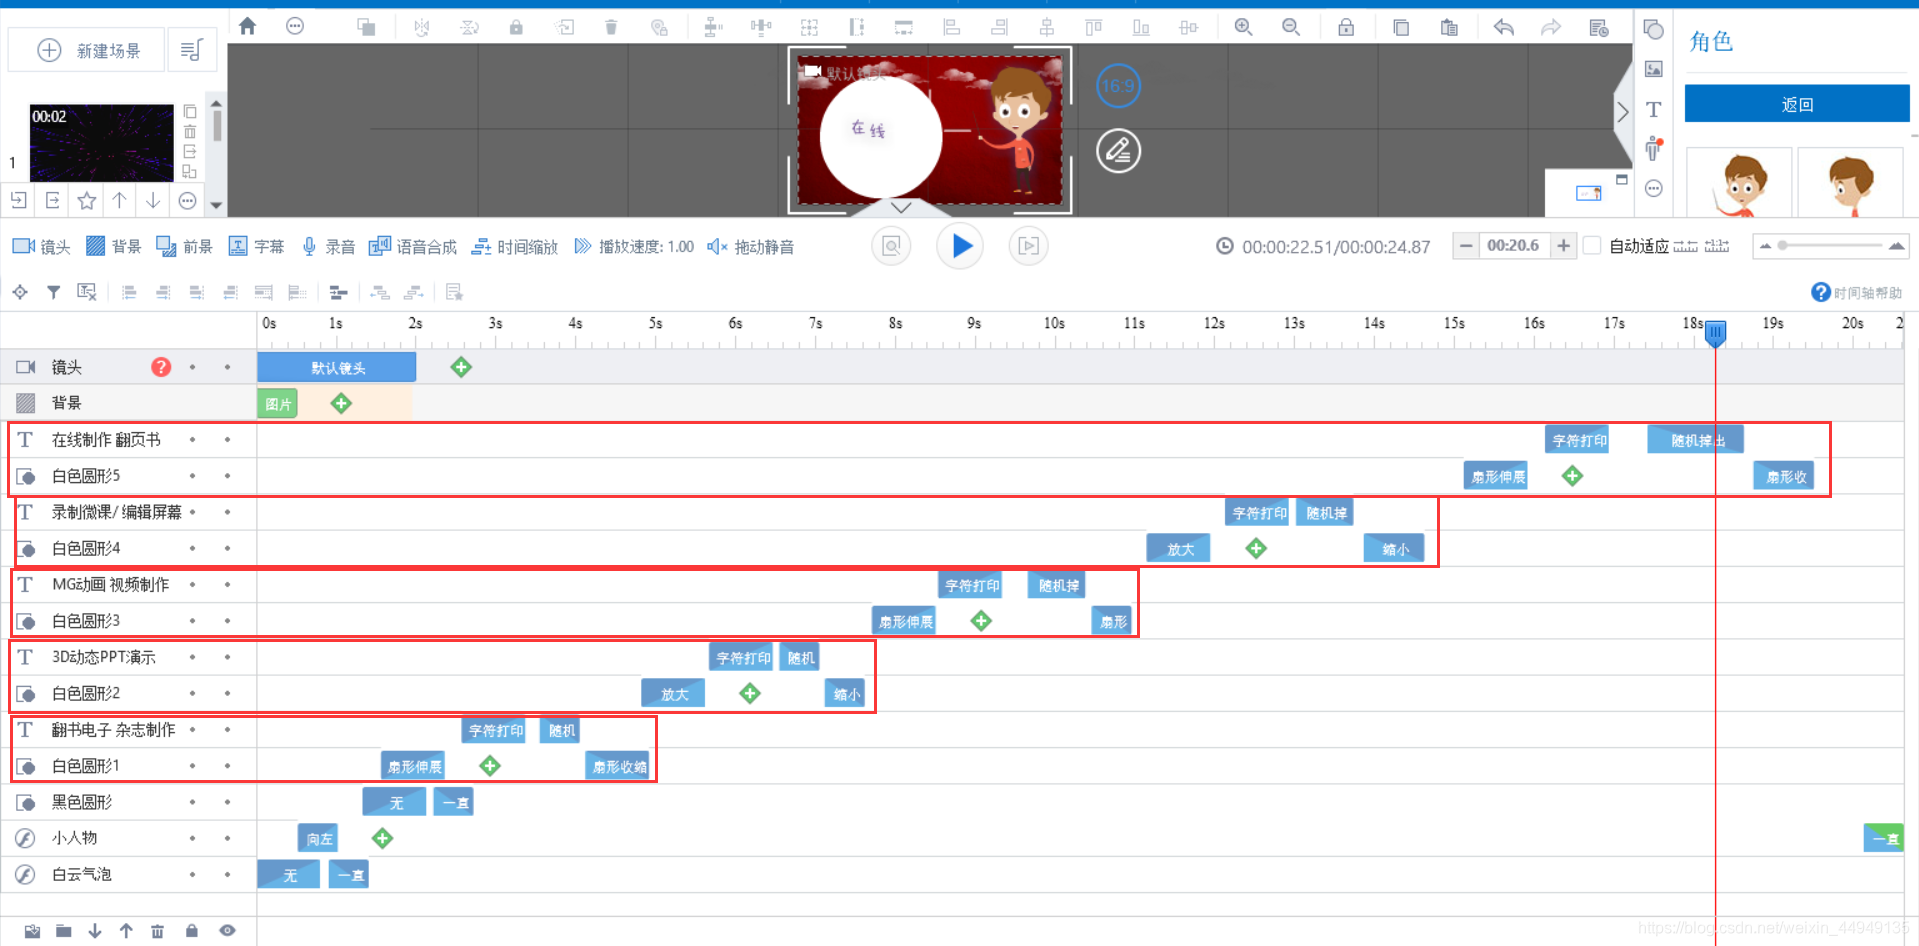Expand the canvas collapse chevron below preview
The image size is (1919, 946).
click(901, 208)
